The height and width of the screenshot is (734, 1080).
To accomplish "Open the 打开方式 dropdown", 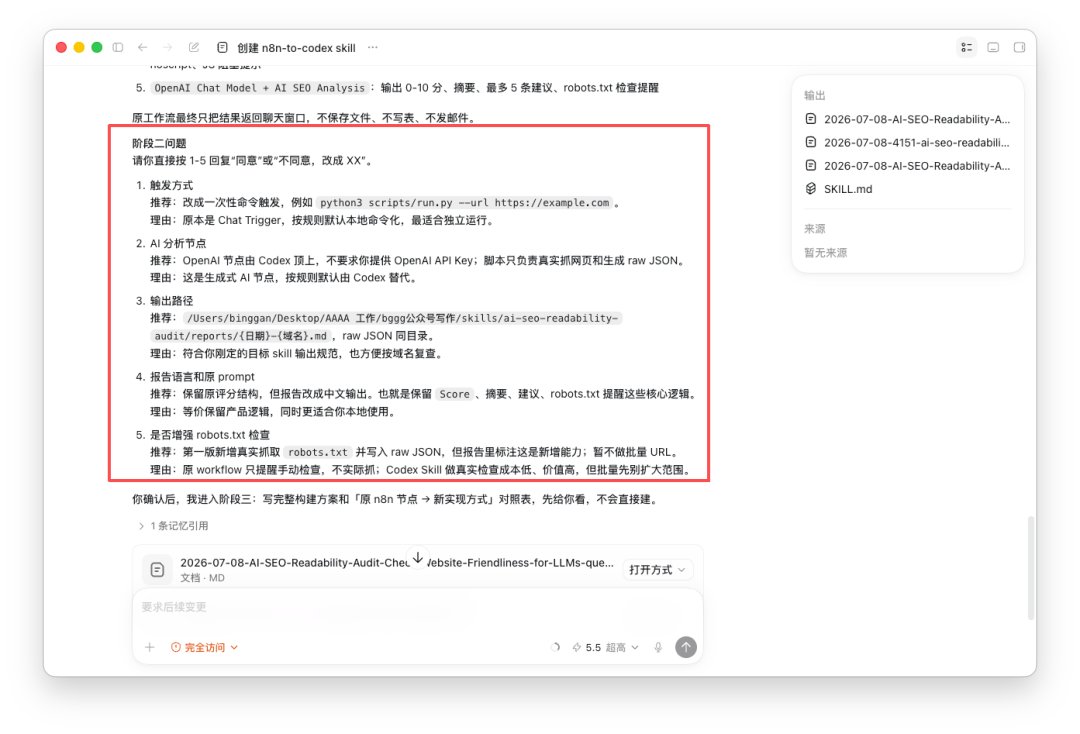I will click(657, 569).
